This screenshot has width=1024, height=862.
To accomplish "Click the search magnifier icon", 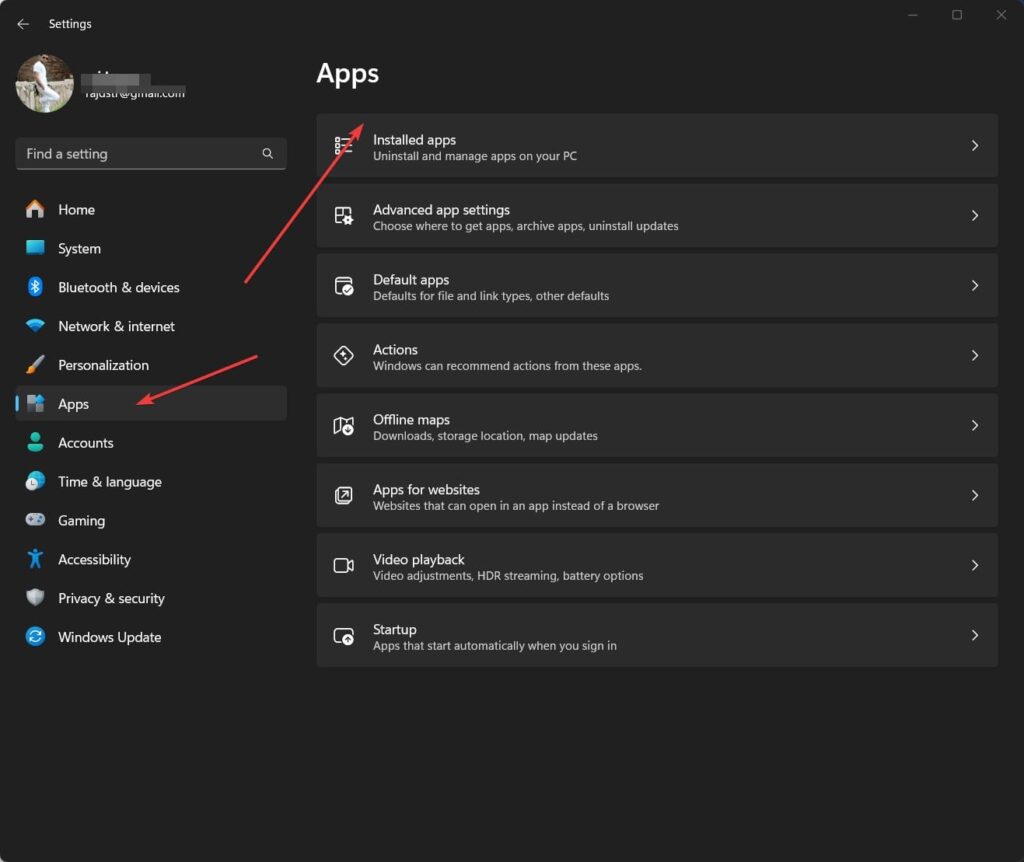I will [x=268, y=154].
